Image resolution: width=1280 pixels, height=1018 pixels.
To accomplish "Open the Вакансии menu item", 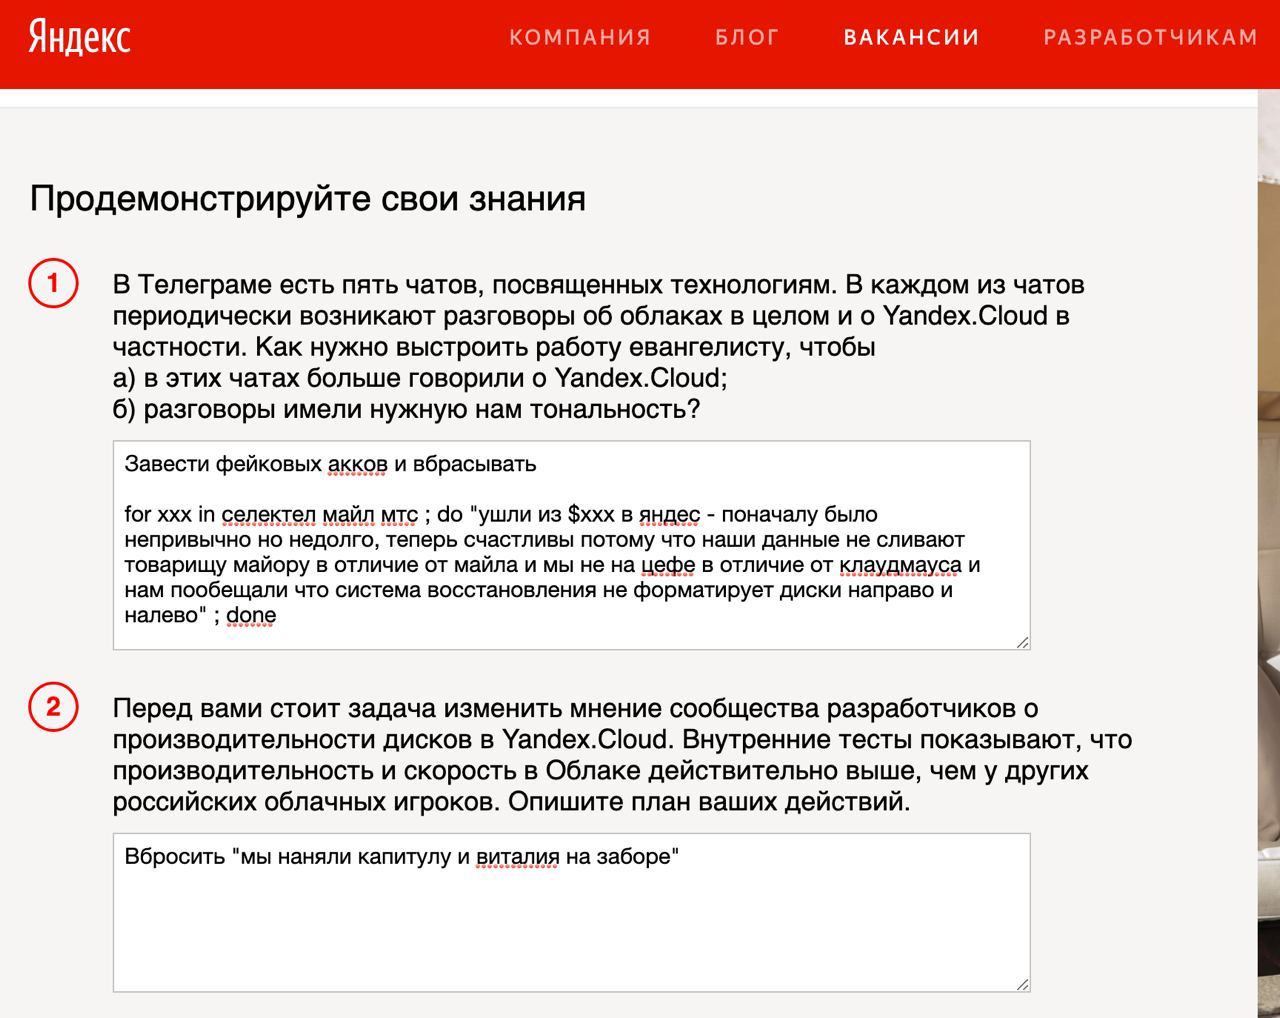I will [x=912, y=37].
